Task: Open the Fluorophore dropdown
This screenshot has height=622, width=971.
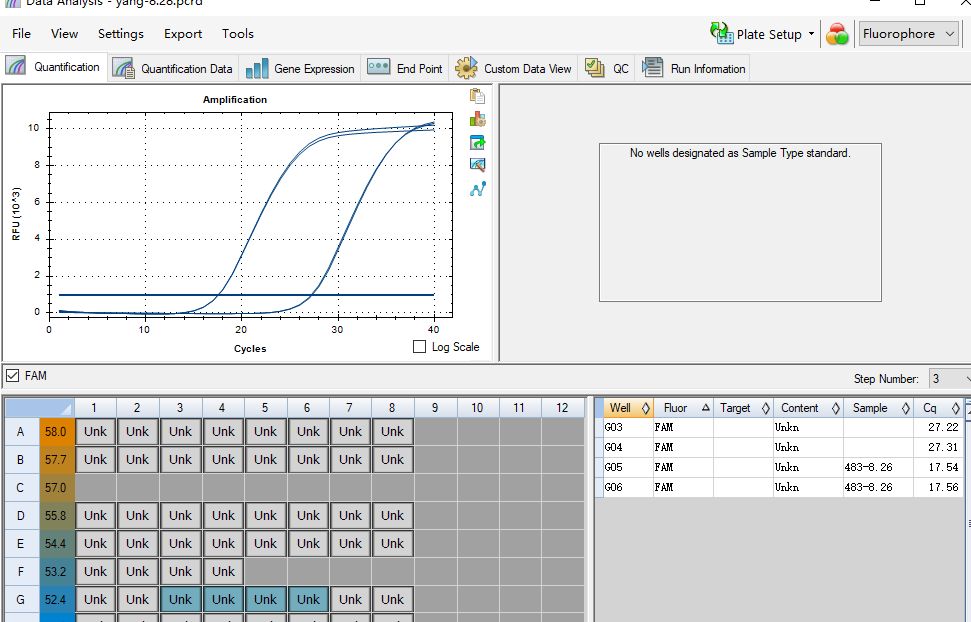Action: point(908,34)
